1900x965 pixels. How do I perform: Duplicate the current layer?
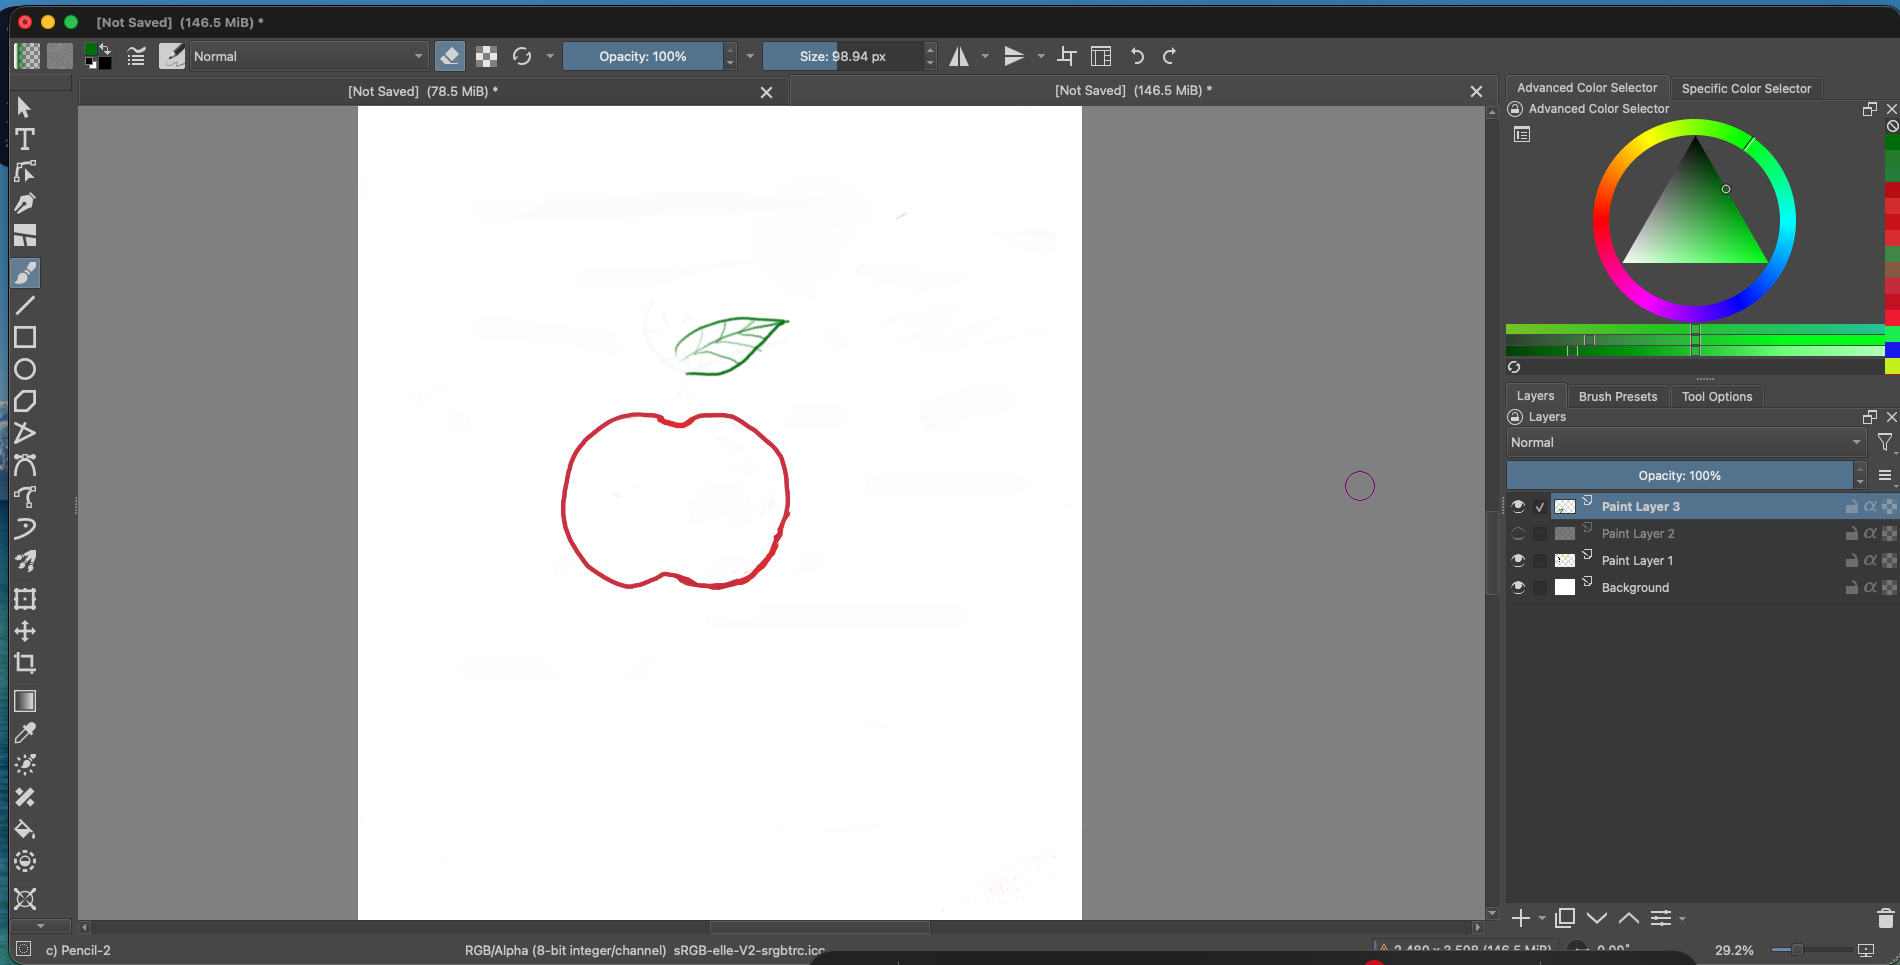pyautogui.click(x=1565, y=918)
